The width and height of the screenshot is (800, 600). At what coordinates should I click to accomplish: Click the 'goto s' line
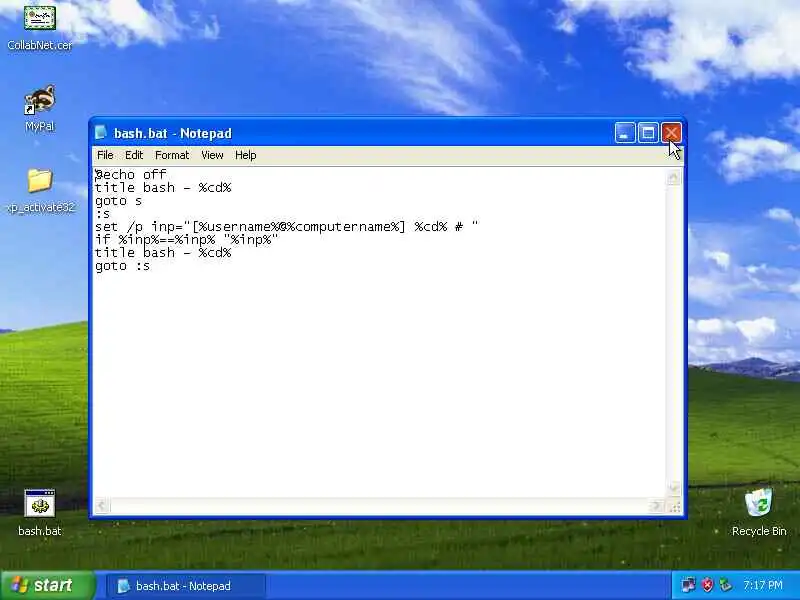[x=118, y=201]
